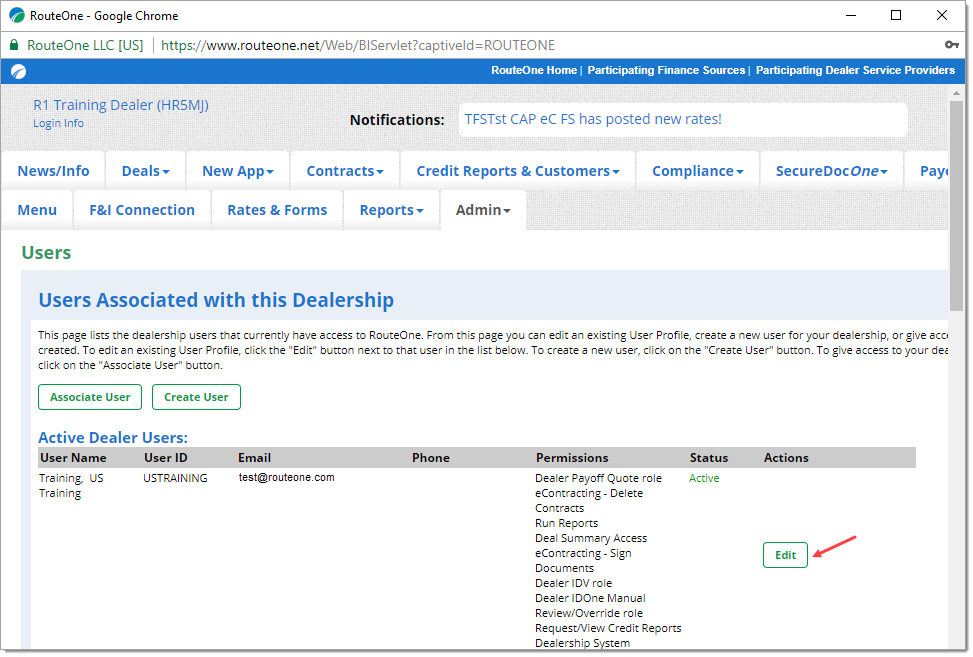973x657 pixels.
Task: Click the green padlock security icon
Action: (14, 45)
